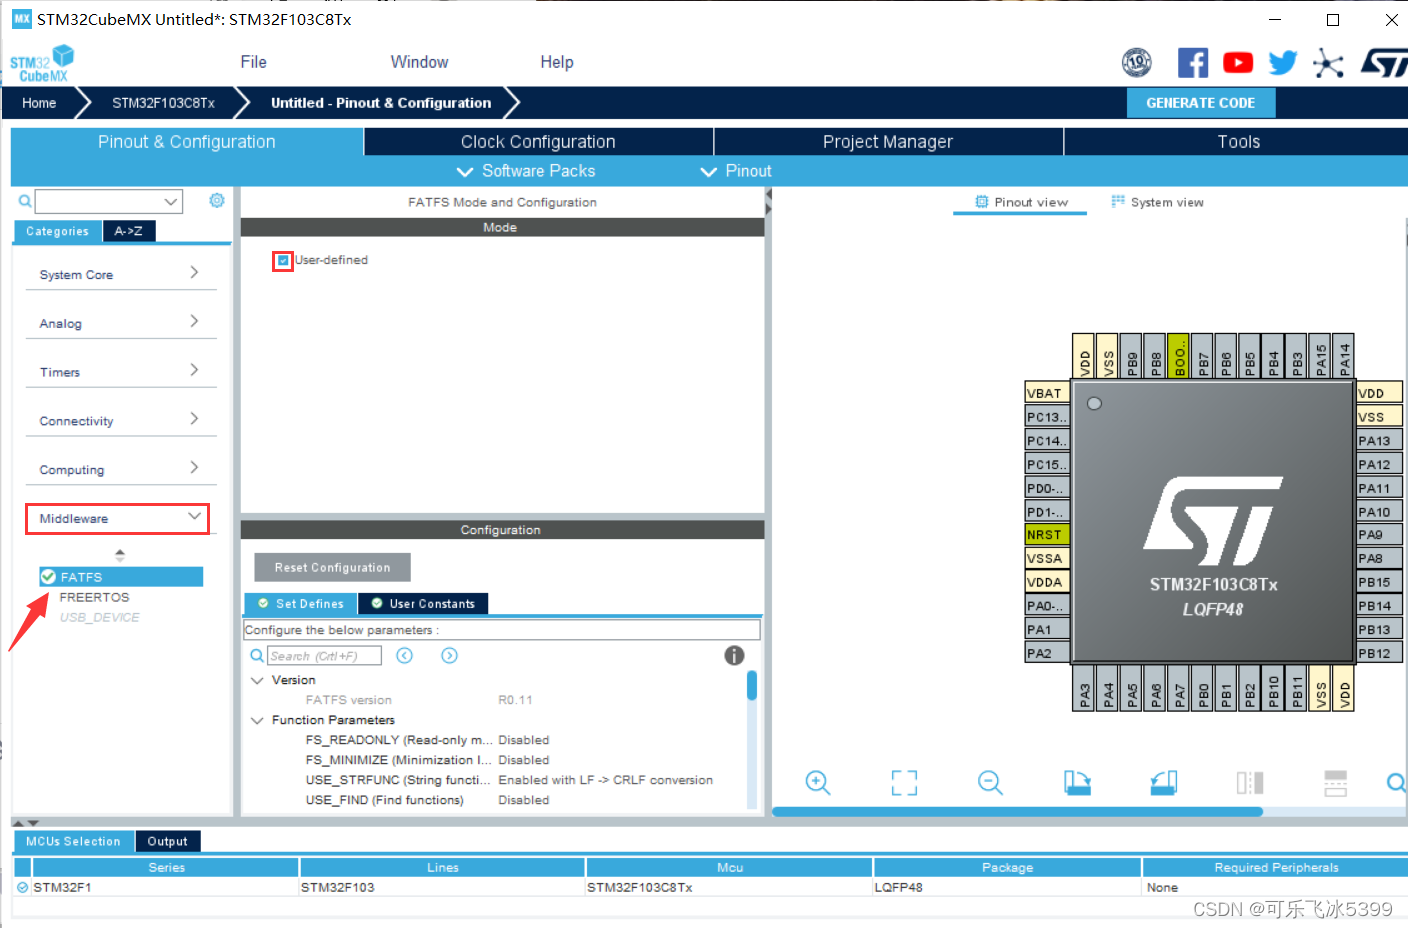The width and height of the screenshot is (1408, 928).
Task: Click the GENERATE CODE button
Action: click(1200, 103)
